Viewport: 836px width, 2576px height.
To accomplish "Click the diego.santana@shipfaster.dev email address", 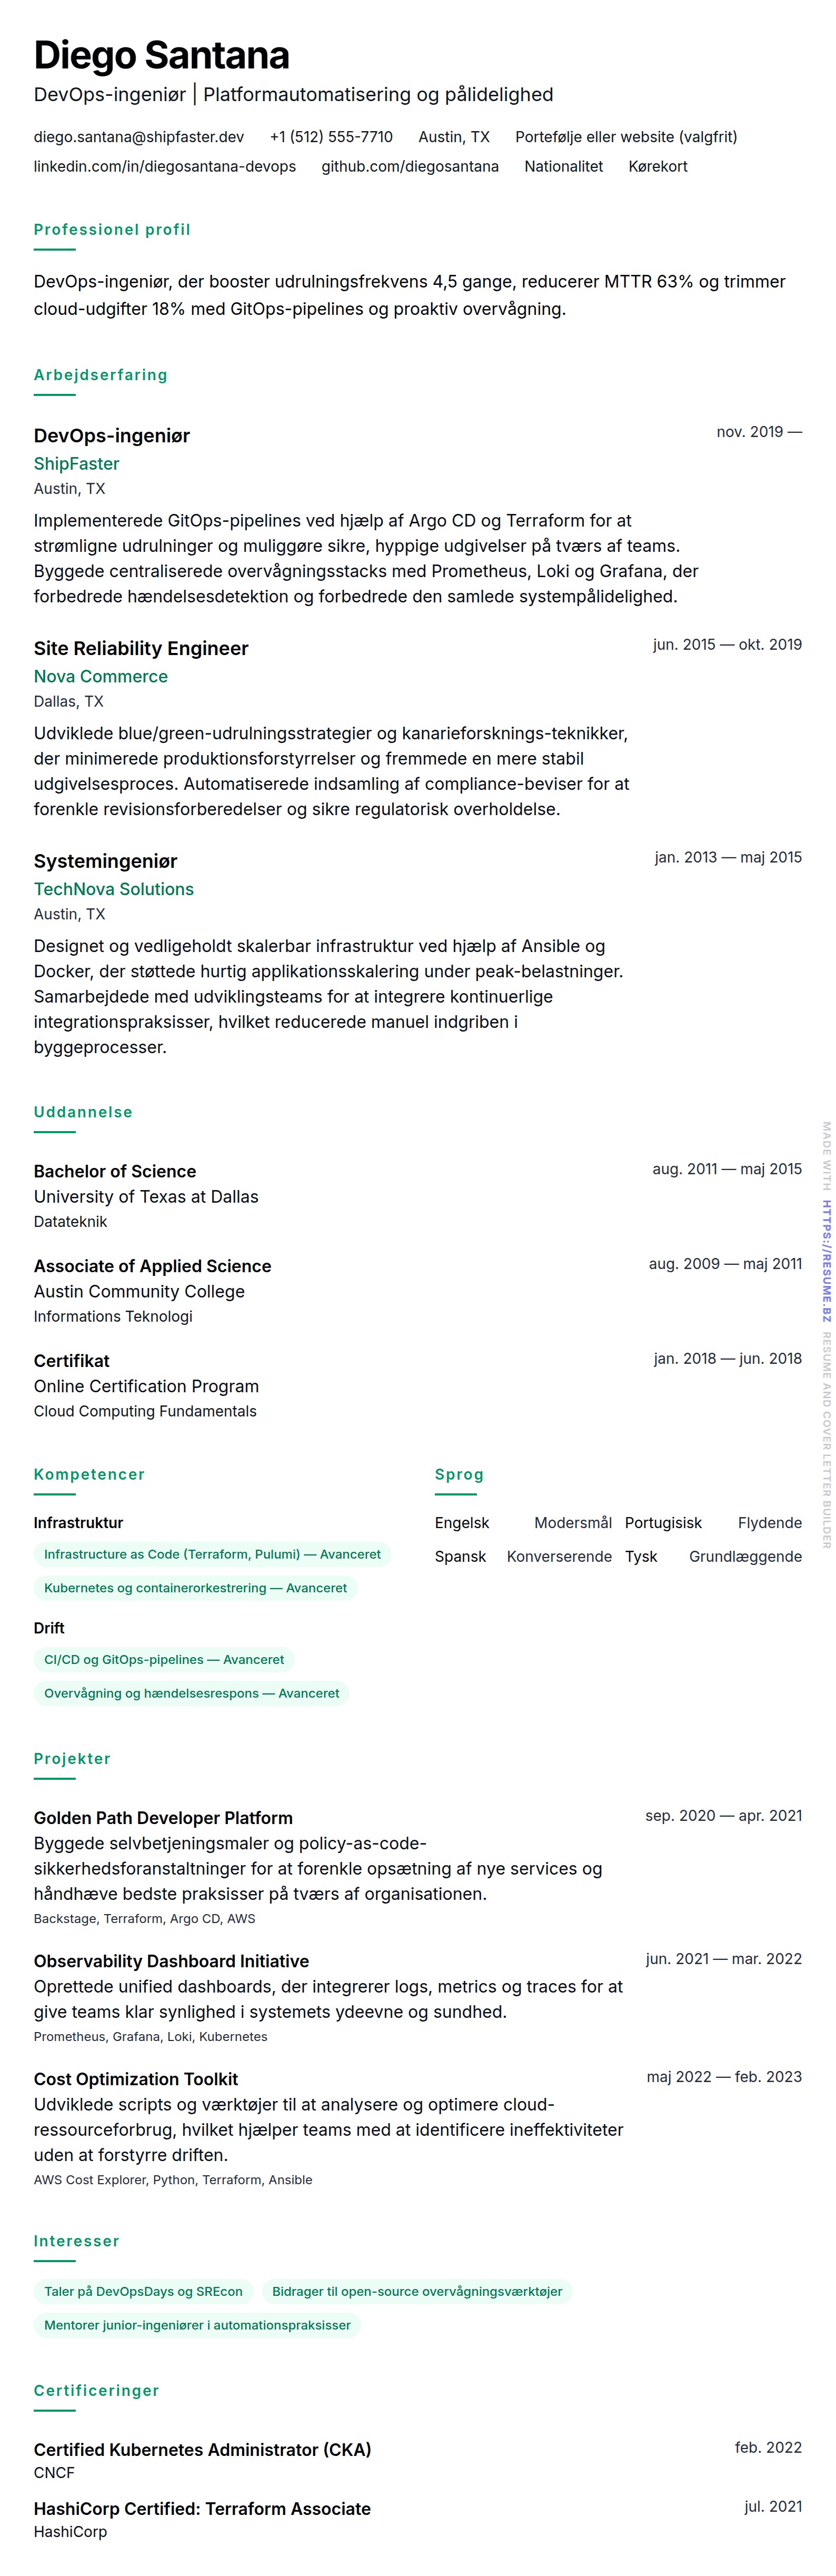I will [x=139, y=137].
